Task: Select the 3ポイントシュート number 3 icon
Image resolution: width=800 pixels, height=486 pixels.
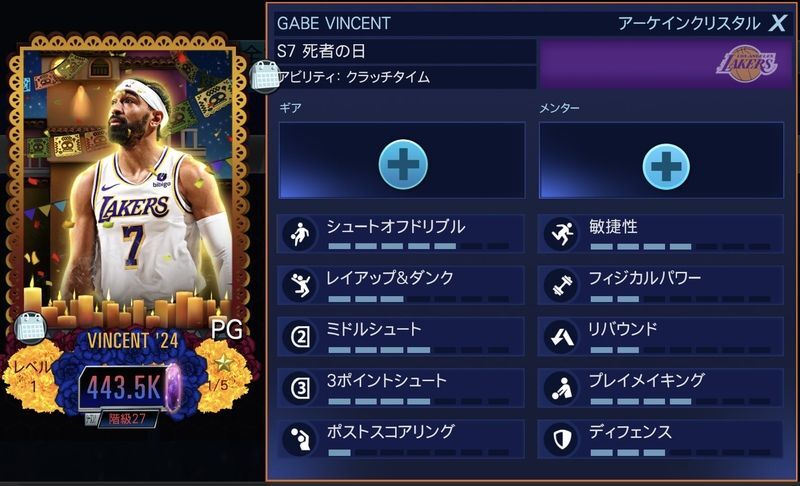Action: click(x=299, y=388)
